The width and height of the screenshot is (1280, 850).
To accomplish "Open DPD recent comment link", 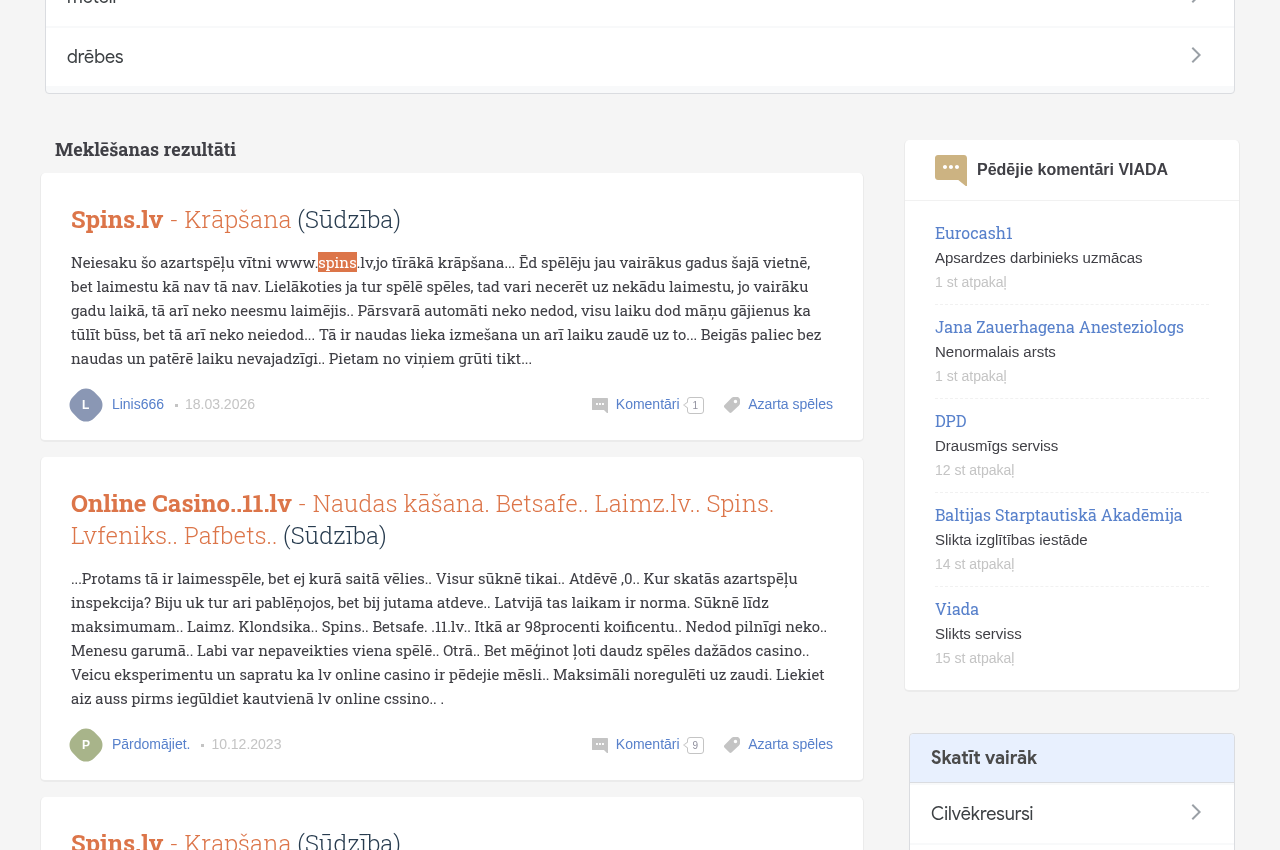I will [951, 421].
